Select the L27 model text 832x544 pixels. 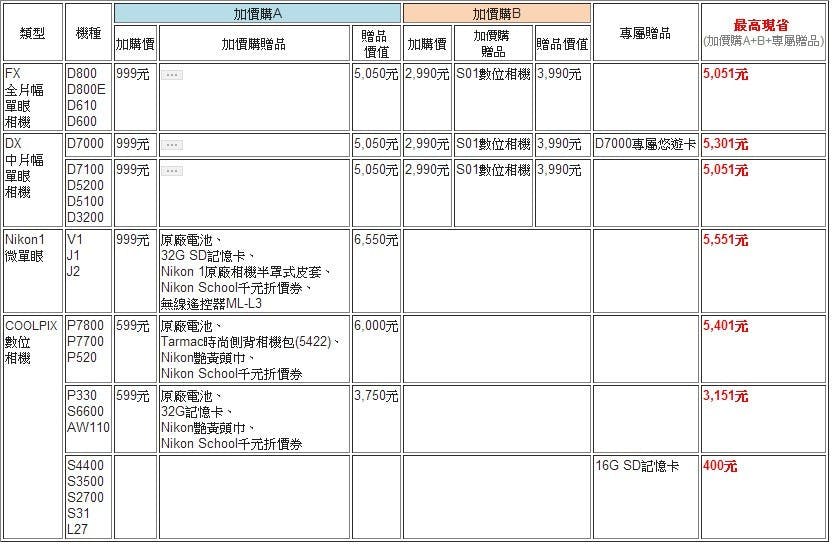(x=77, y=530)
